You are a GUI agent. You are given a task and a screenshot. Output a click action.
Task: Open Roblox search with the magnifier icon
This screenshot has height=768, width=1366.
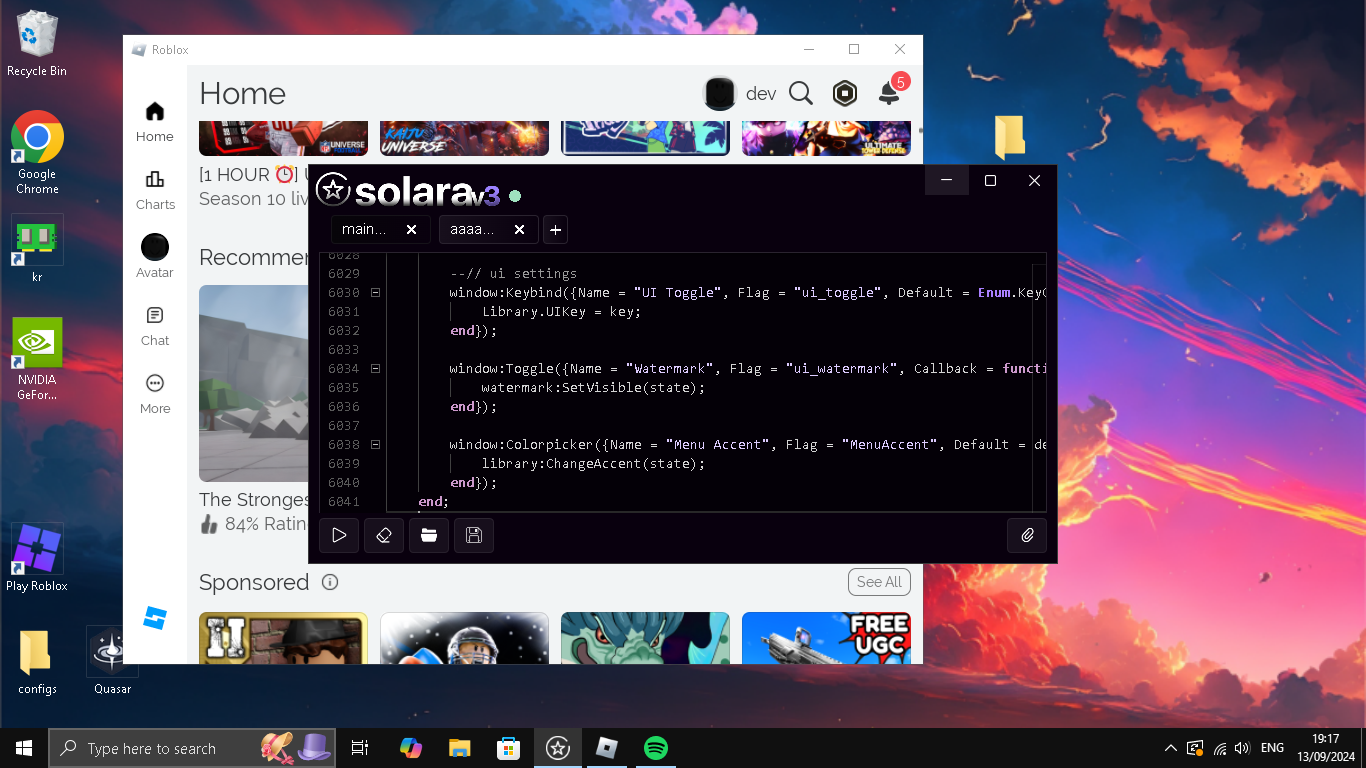click(x=801, y=93)
